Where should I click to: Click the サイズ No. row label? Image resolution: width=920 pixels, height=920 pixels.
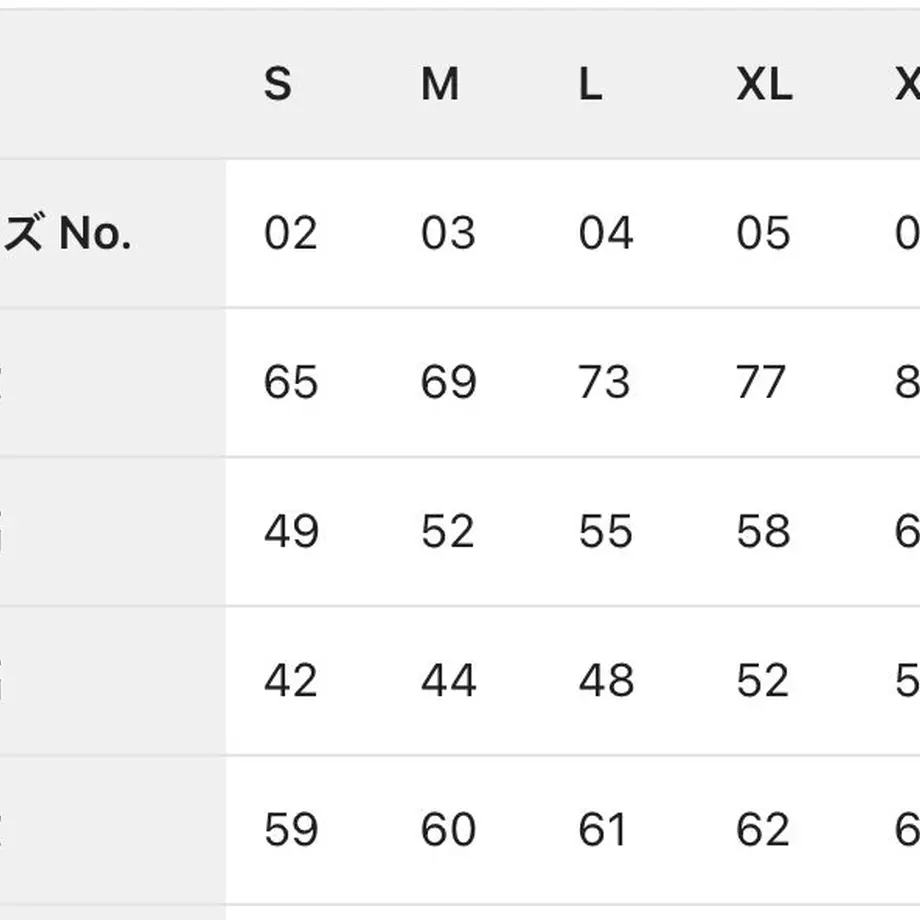click(x=66, y=233)
